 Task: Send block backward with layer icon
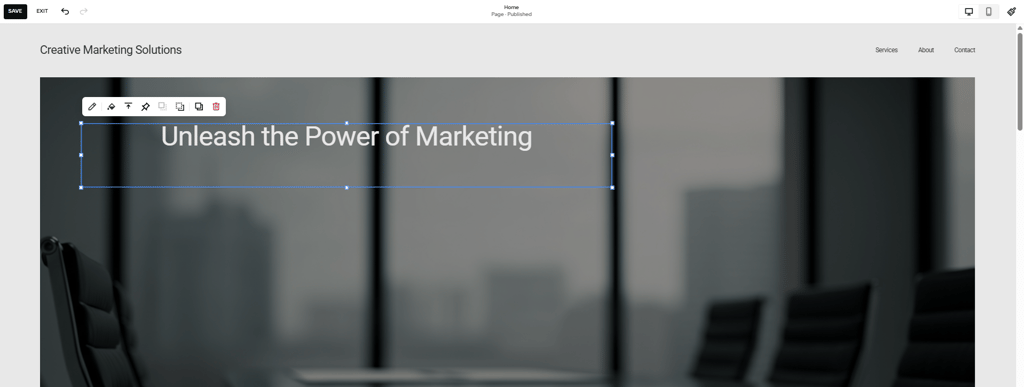(180, 106)
